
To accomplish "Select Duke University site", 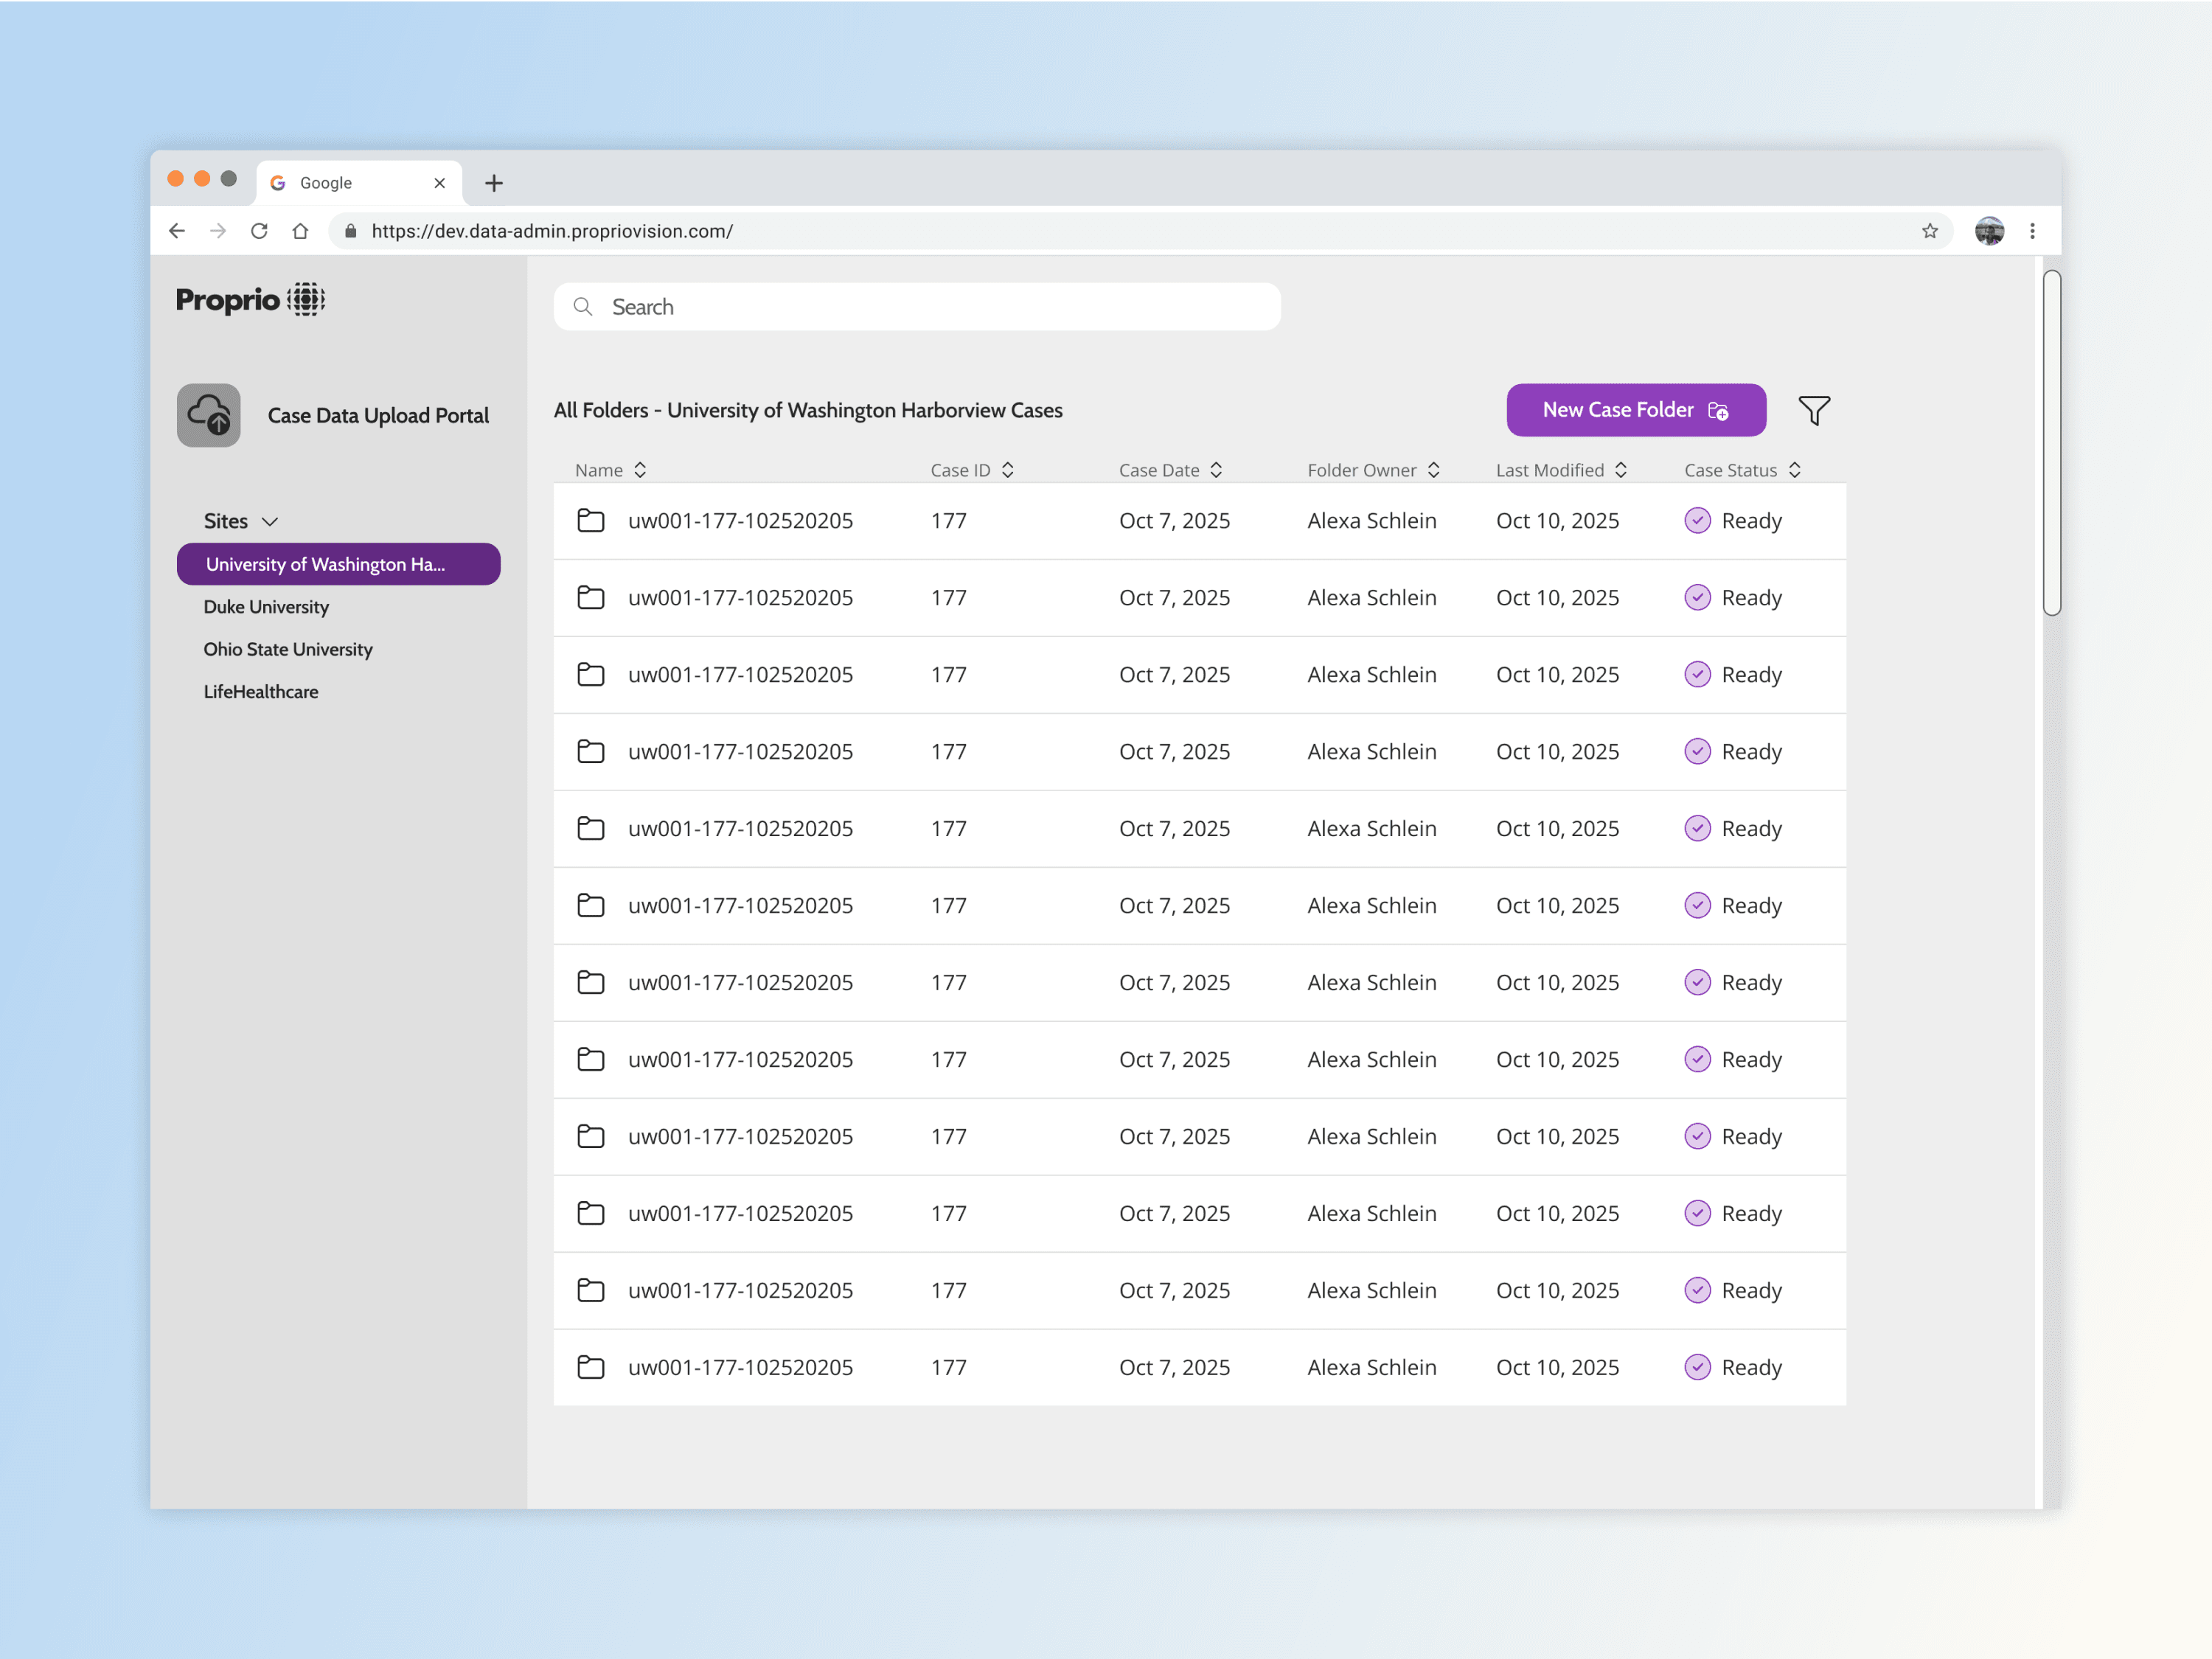I will pyautogui.click(x=266, y=607).
